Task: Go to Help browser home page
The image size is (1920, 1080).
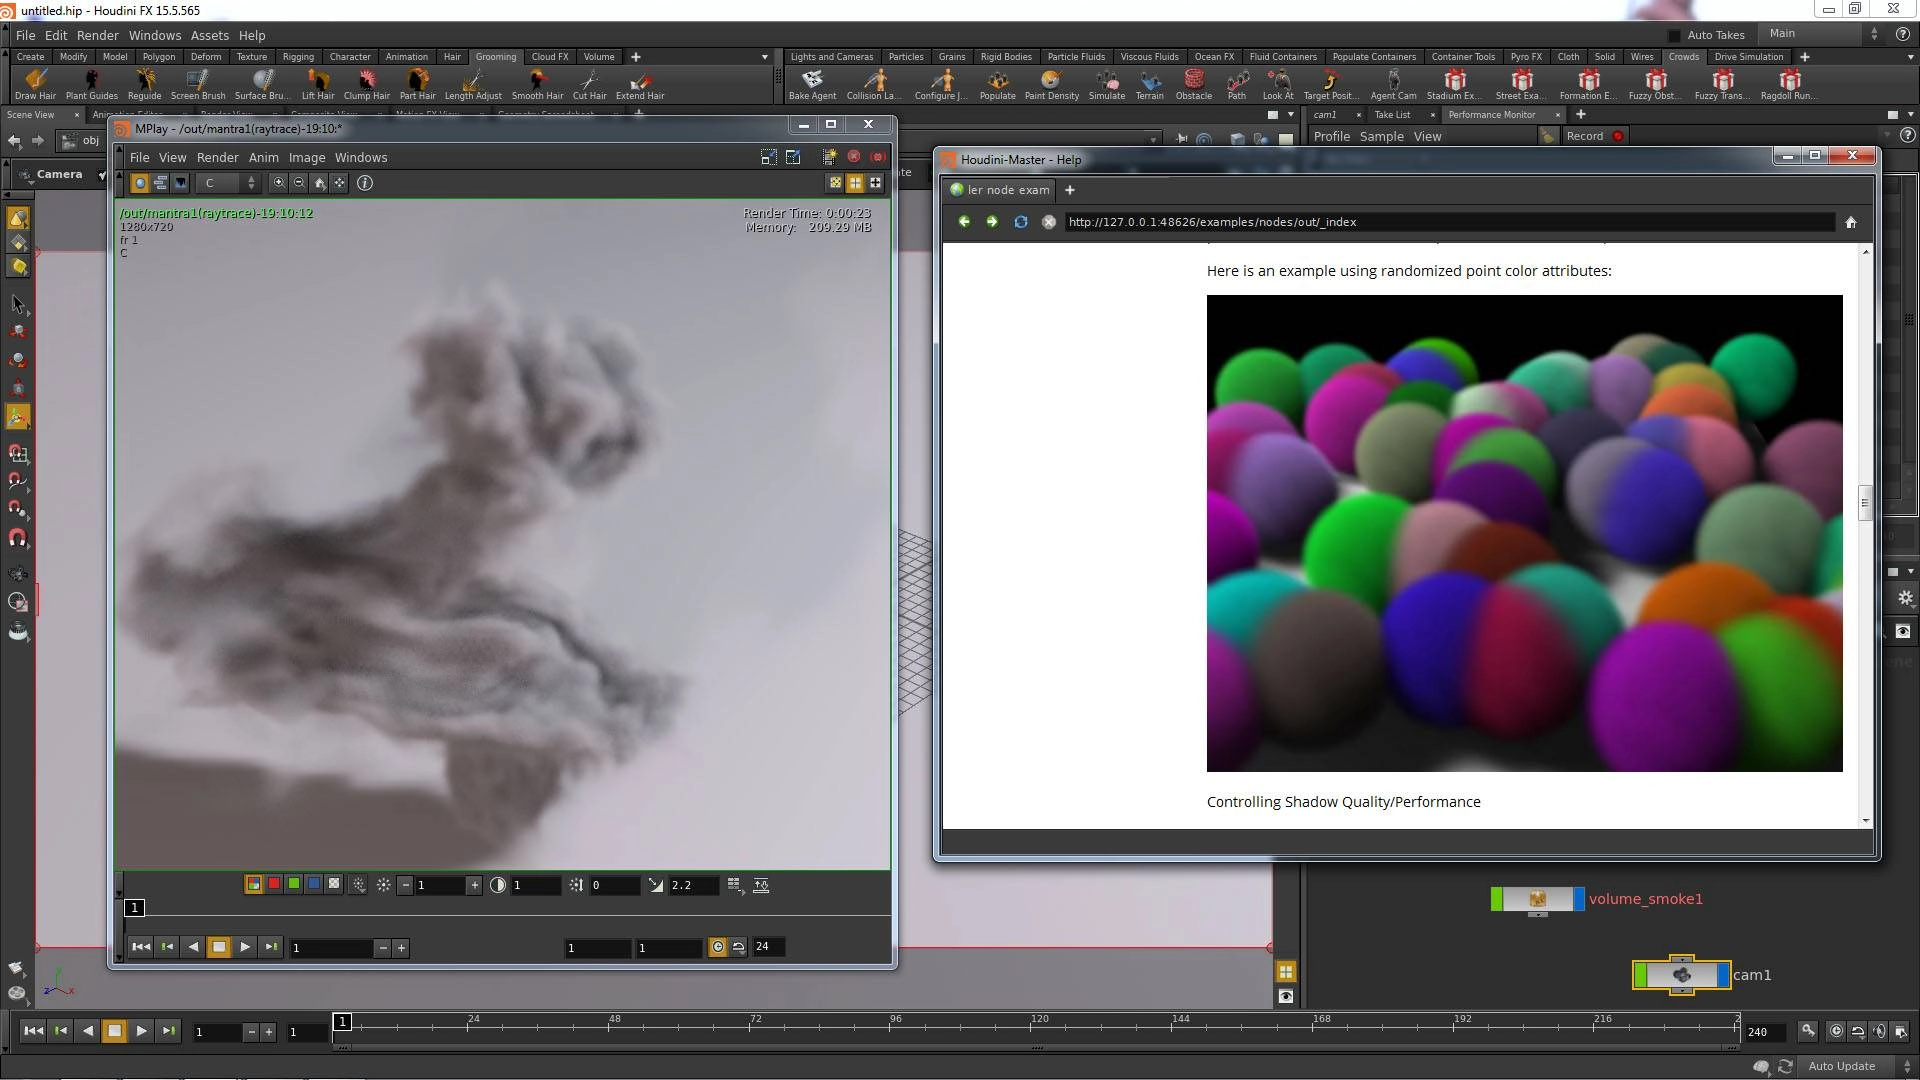Action: pos(1851,222)
